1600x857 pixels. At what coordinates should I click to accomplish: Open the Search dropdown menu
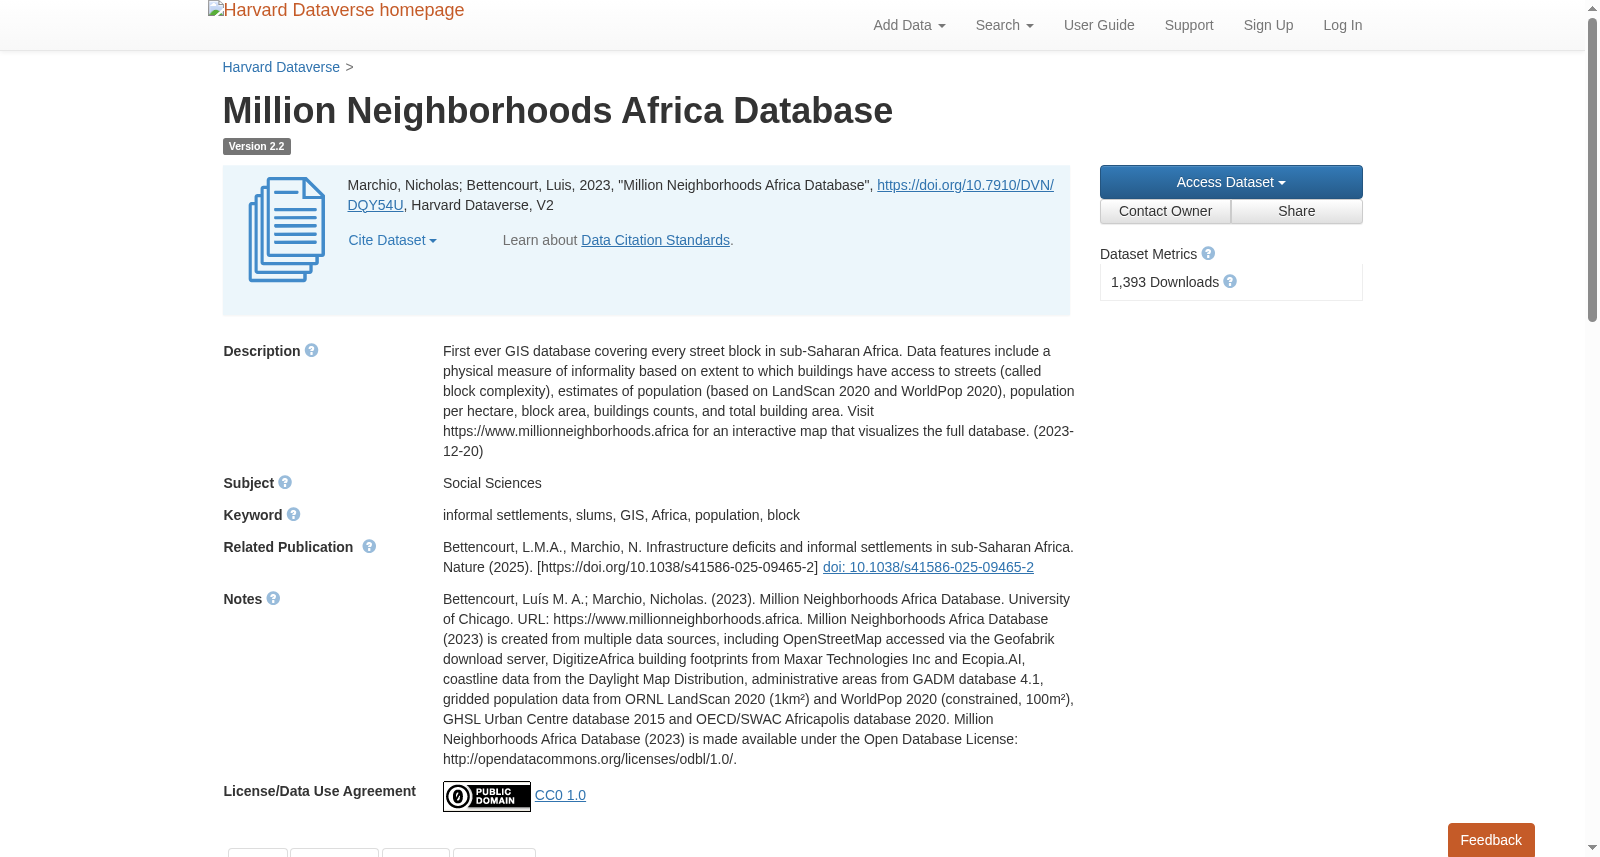[x=1004, y=25]
